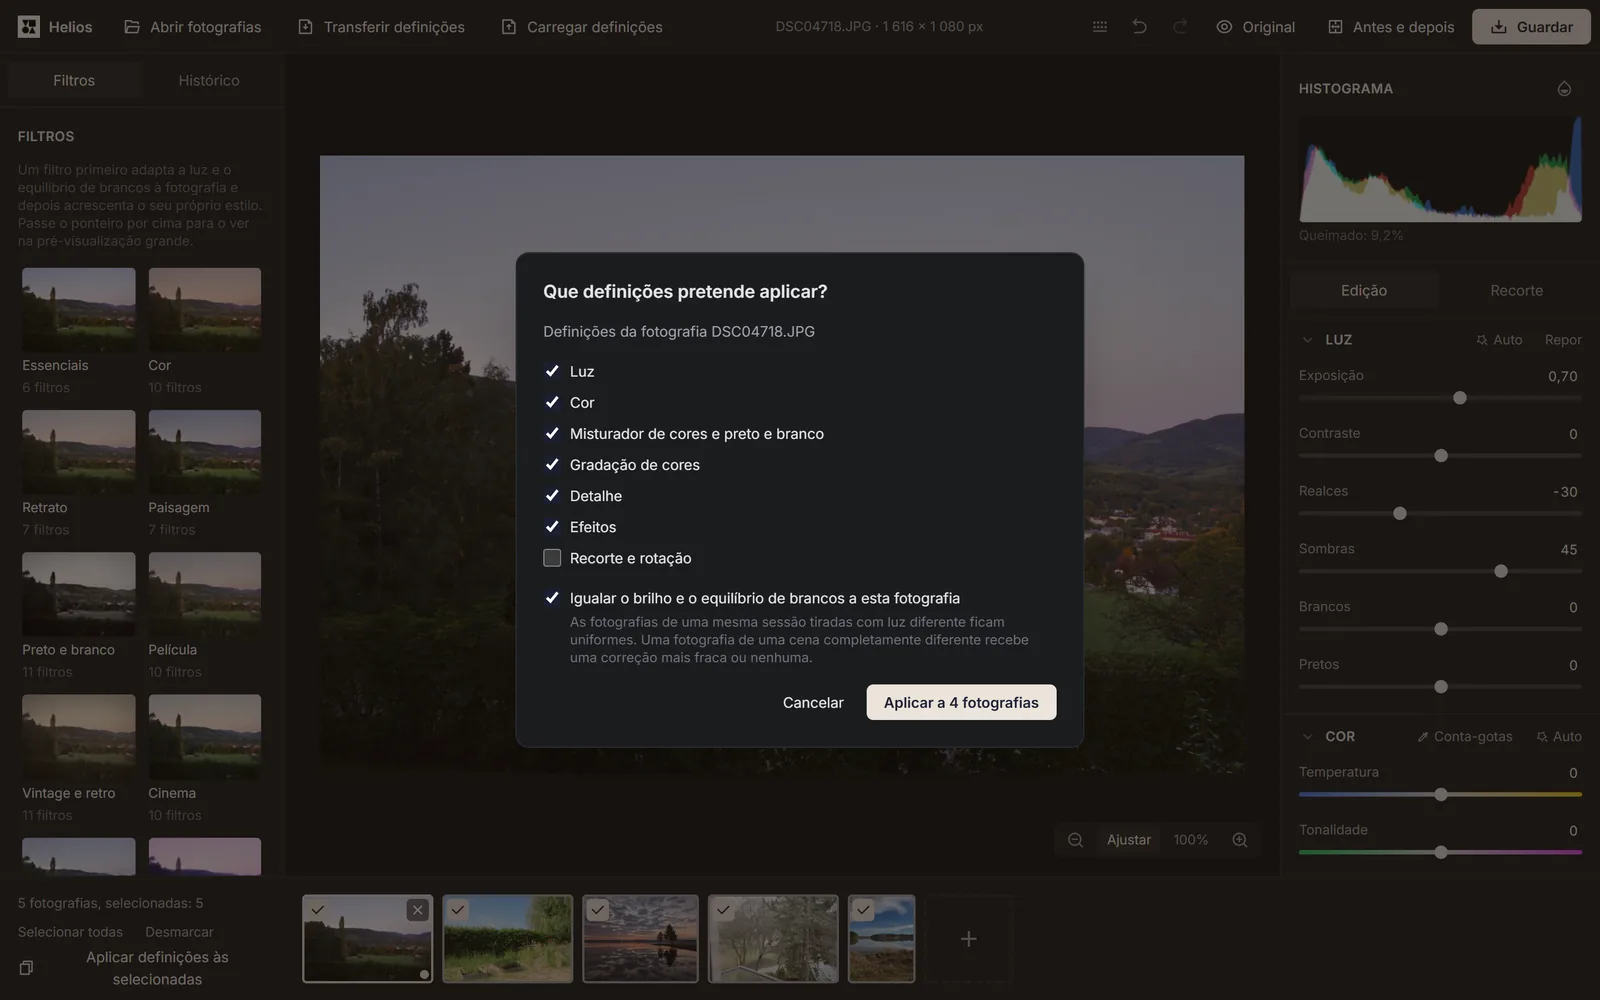Click the zoom in magnifier icon
The image size is (1600, 1000).
(x=1240, y=840)
